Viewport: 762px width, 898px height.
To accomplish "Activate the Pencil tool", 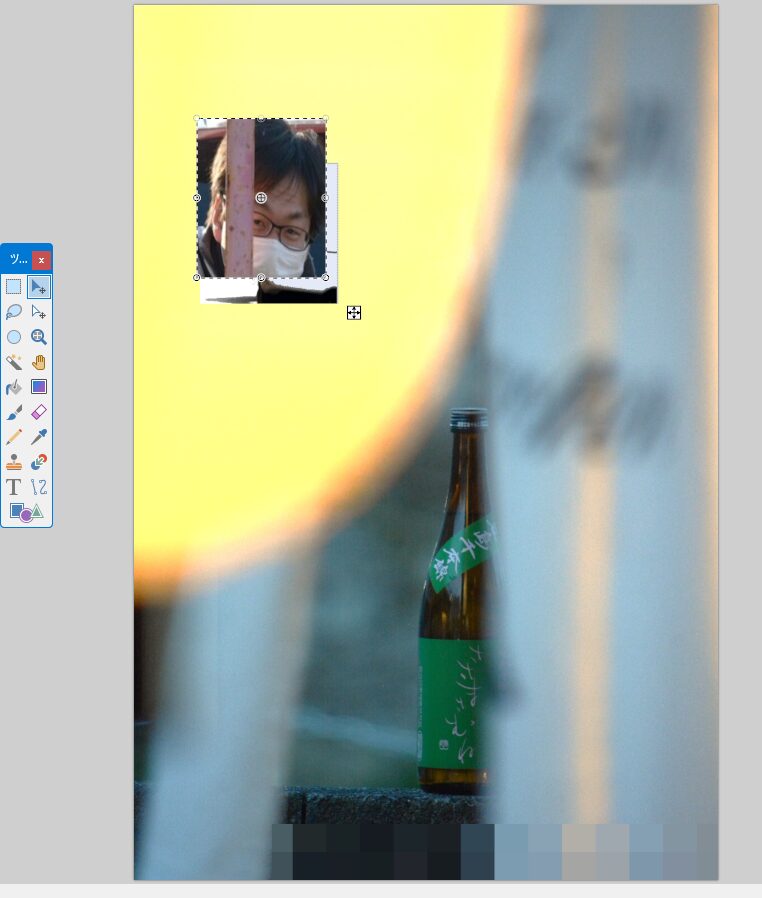I will click(x=14, y=437).
